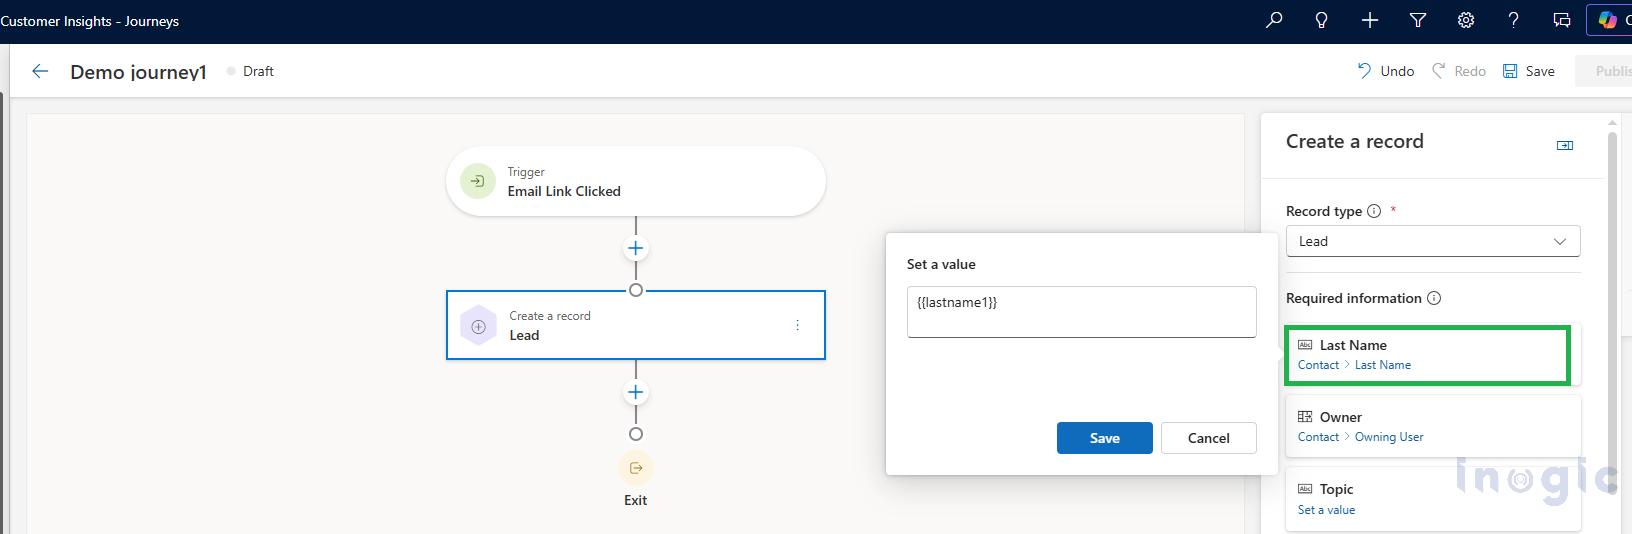
Task: Click the {{lastname1}} value input field
Action: pos(1081,312)
